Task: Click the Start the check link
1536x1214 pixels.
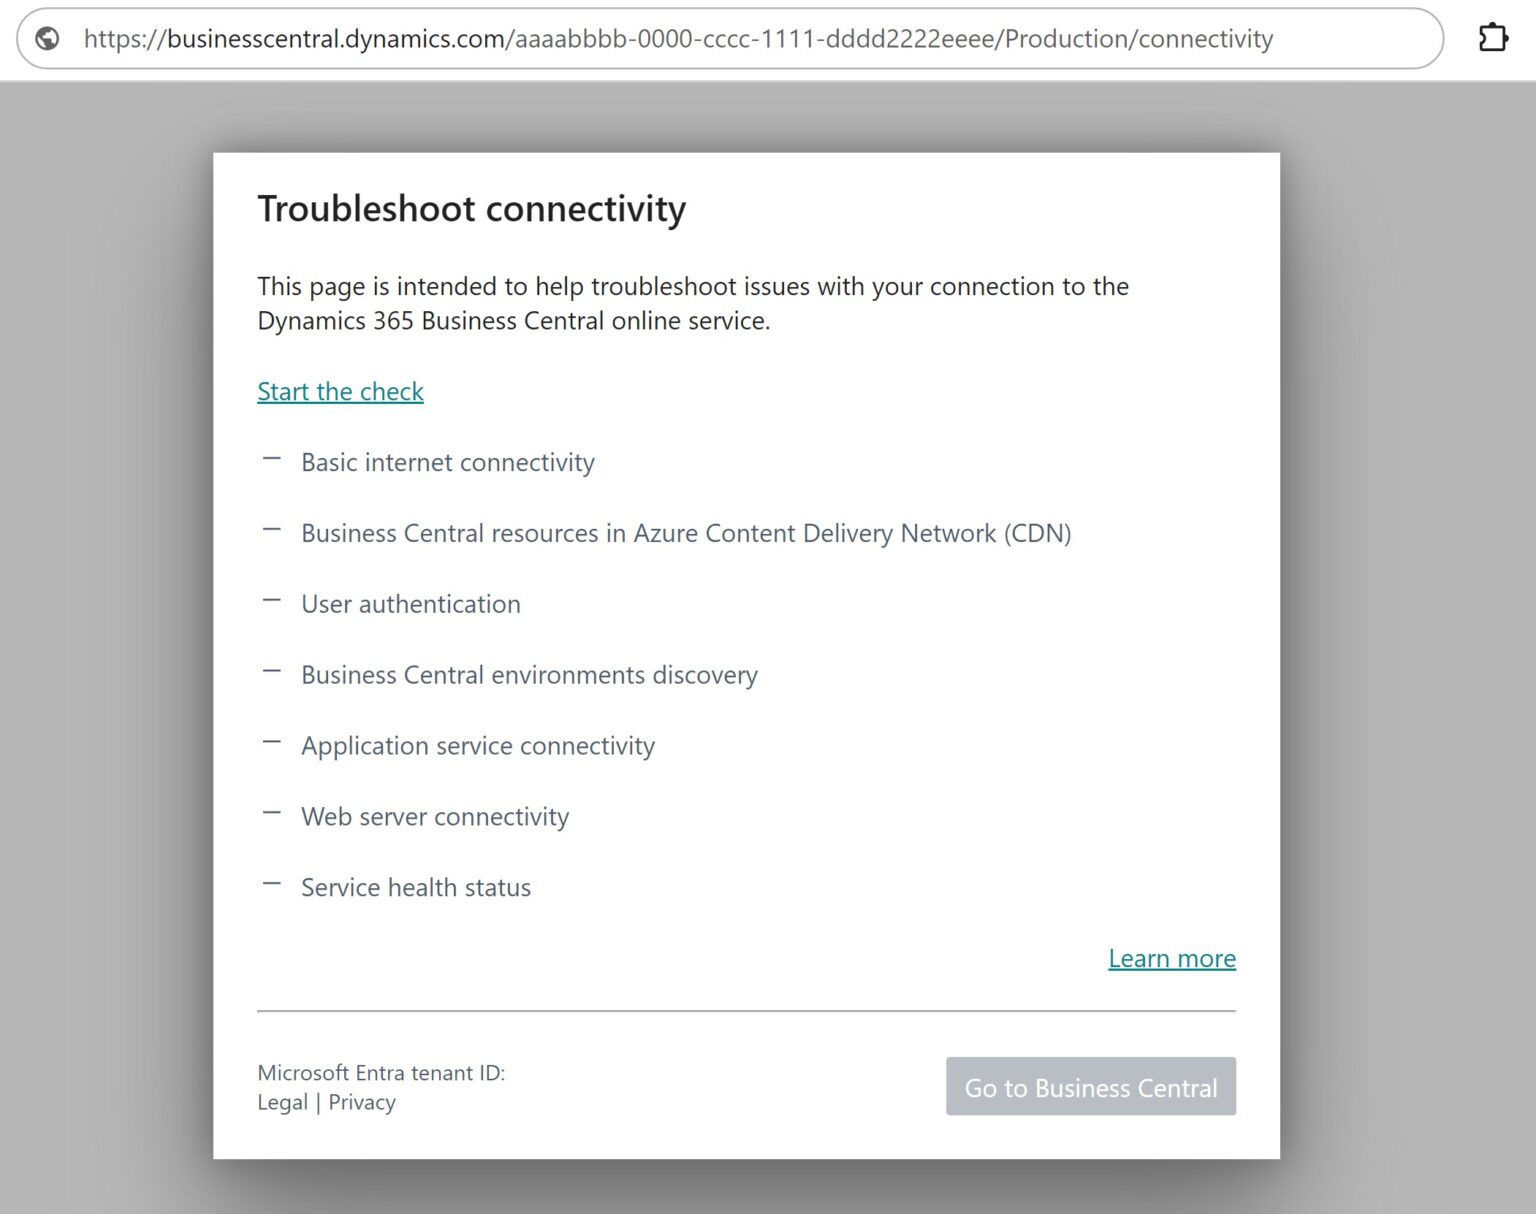Action: 340,391
